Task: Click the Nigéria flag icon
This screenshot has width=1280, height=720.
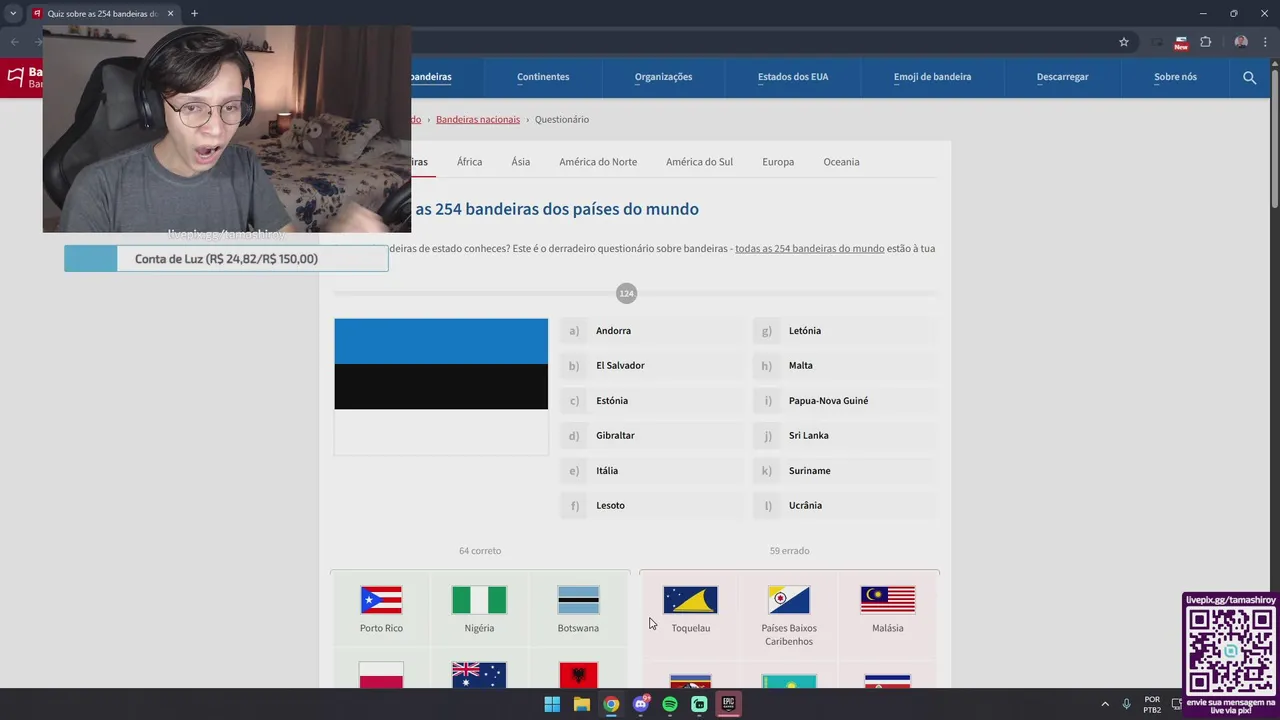Action: [479, 600]
